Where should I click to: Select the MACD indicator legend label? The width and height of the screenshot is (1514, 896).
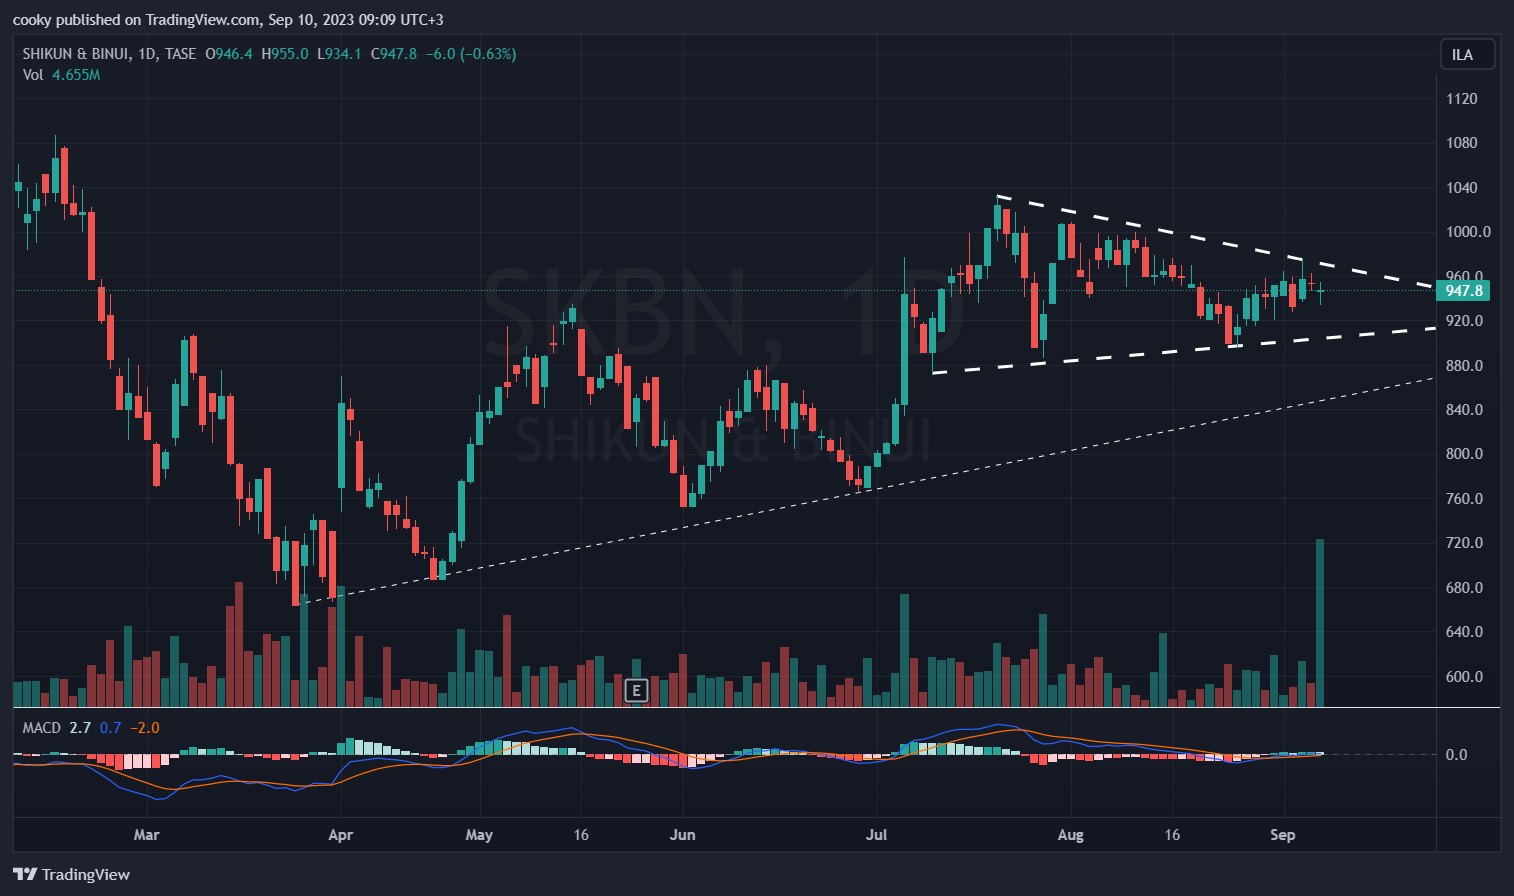tap(42, 728)
